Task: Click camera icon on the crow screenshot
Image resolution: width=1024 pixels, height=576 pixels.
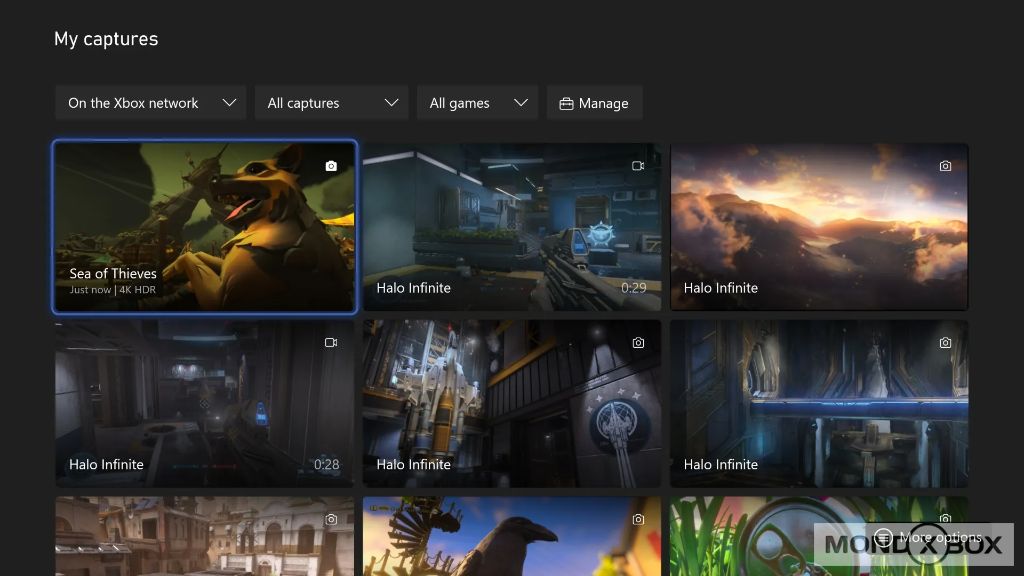Action: point(638,520)
